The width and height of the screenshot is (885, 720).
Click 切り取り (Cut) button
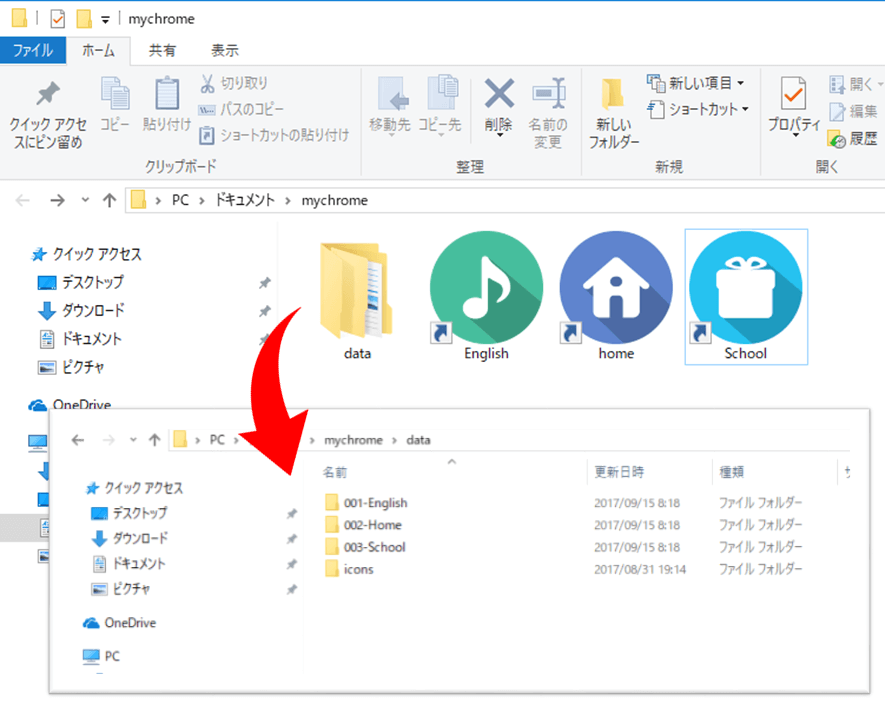point(234,83)
